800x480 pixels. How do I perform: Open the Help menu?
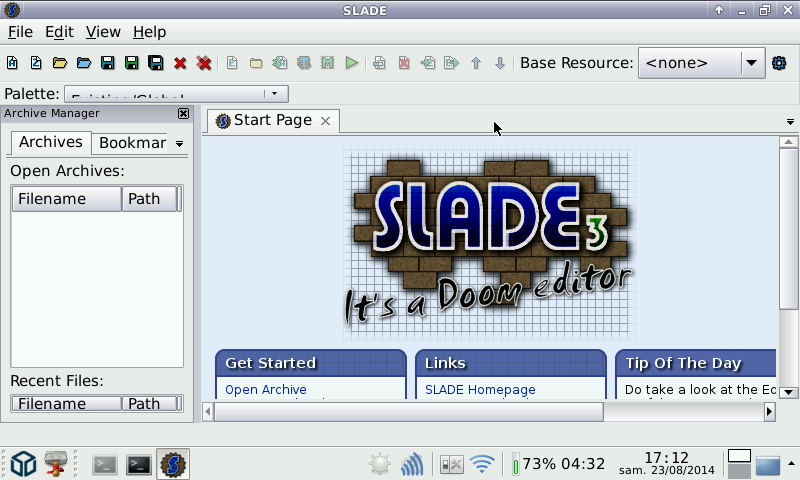[x=149, y=32]
